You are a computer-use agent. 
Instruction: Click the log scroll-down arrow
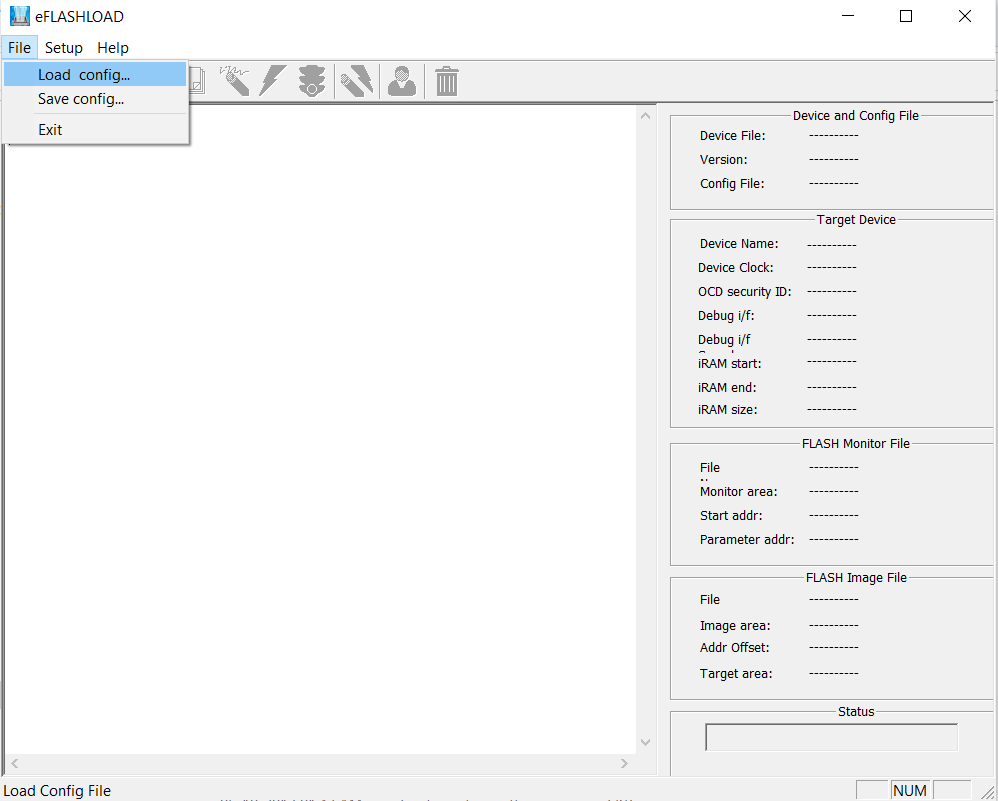click(x=645, y=742)
